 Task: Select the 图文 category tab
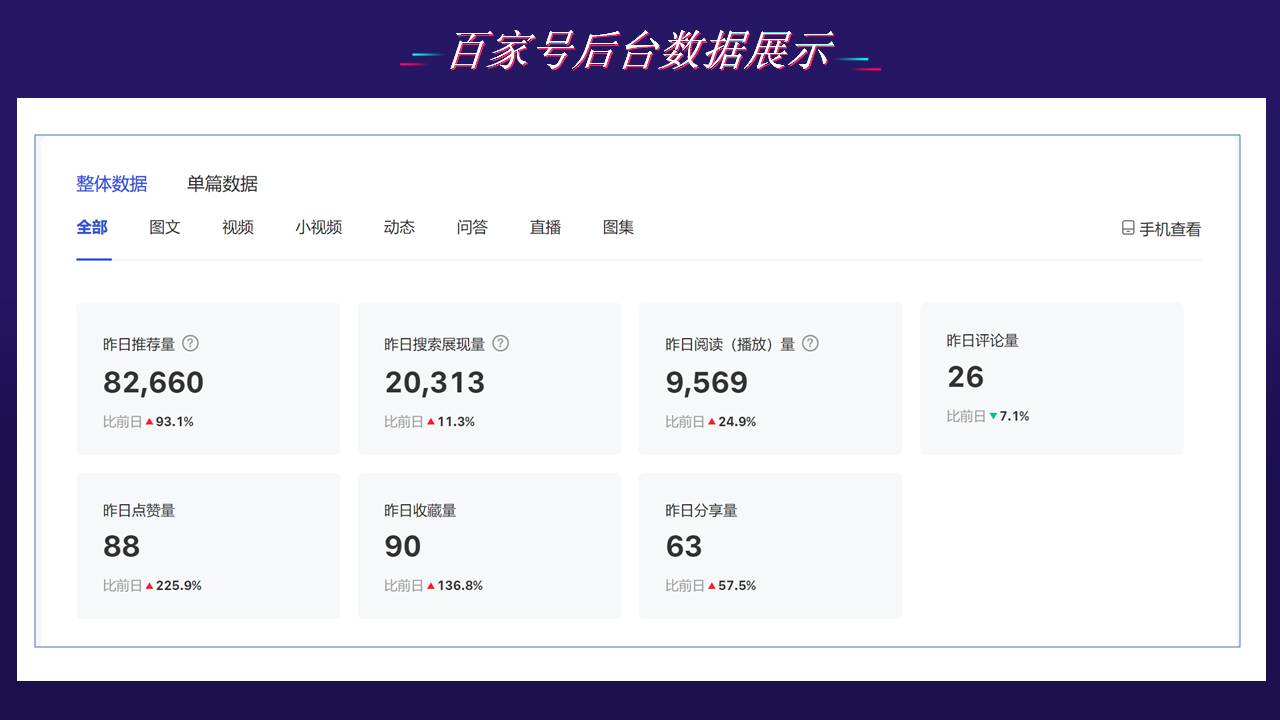pos(165,227)
